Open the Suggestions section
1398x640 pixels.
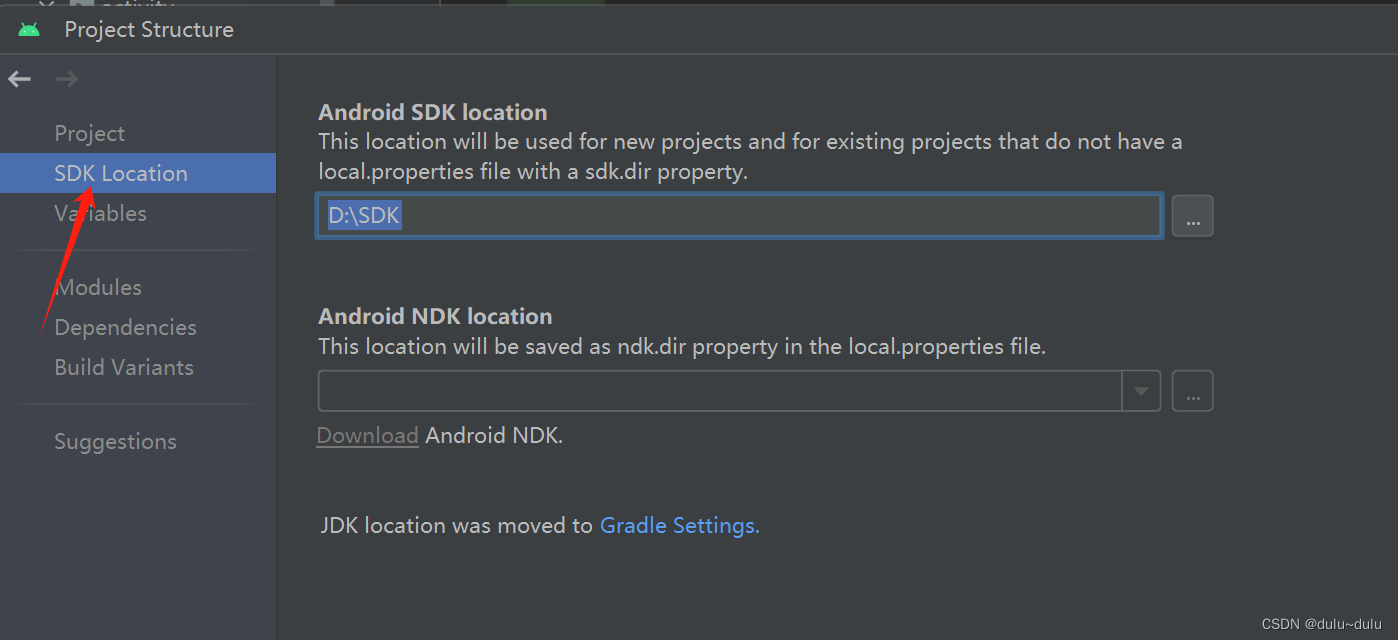(x=115, y=441)
